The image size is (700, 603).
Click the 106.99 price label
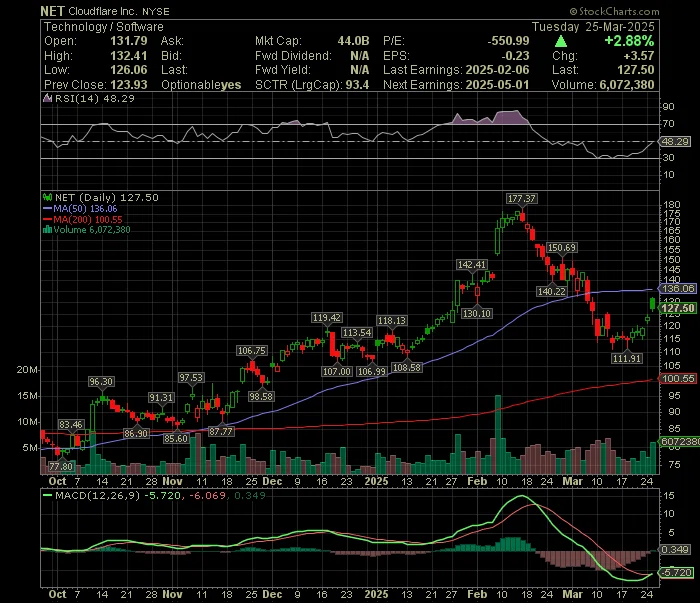pyautogui.click(x=372, y=371)
